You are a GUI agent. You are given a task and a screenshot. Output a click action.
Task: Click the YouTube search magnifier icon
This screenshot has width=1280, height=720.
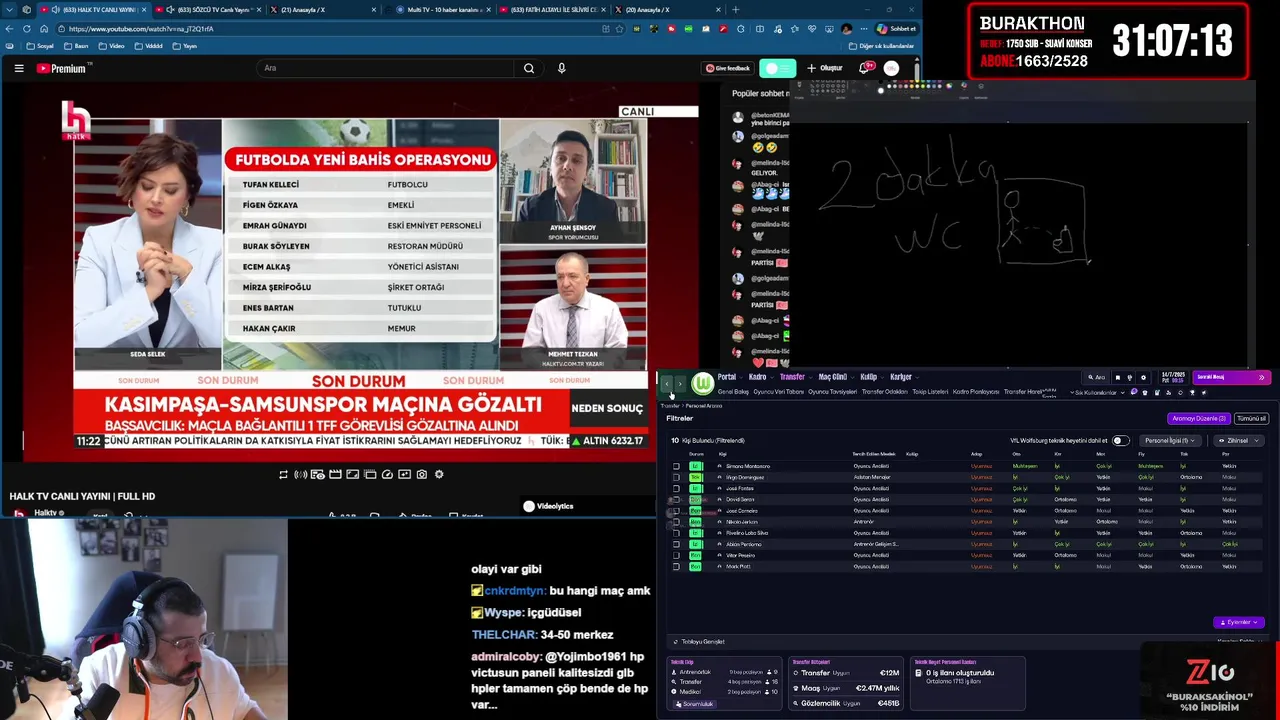pos(529,68)
